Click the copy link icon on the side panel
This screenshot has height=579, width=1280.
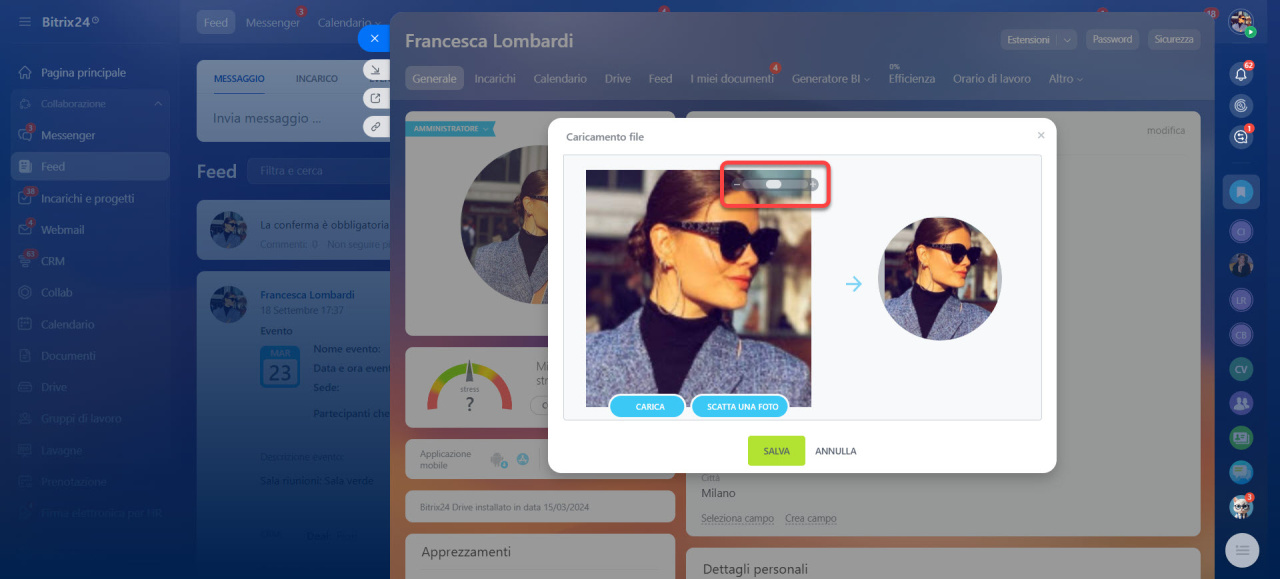[375, 127]
